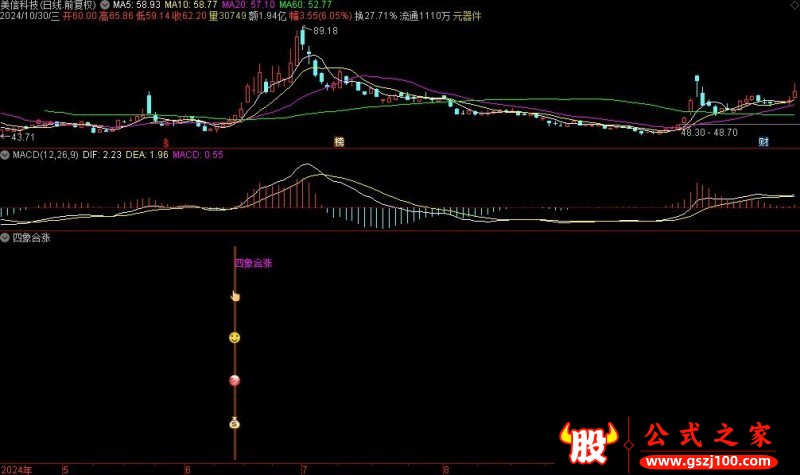Viewport: 800px width, 475px height.
Task: Click month 6 on the time axis
Action: (188, 470)
